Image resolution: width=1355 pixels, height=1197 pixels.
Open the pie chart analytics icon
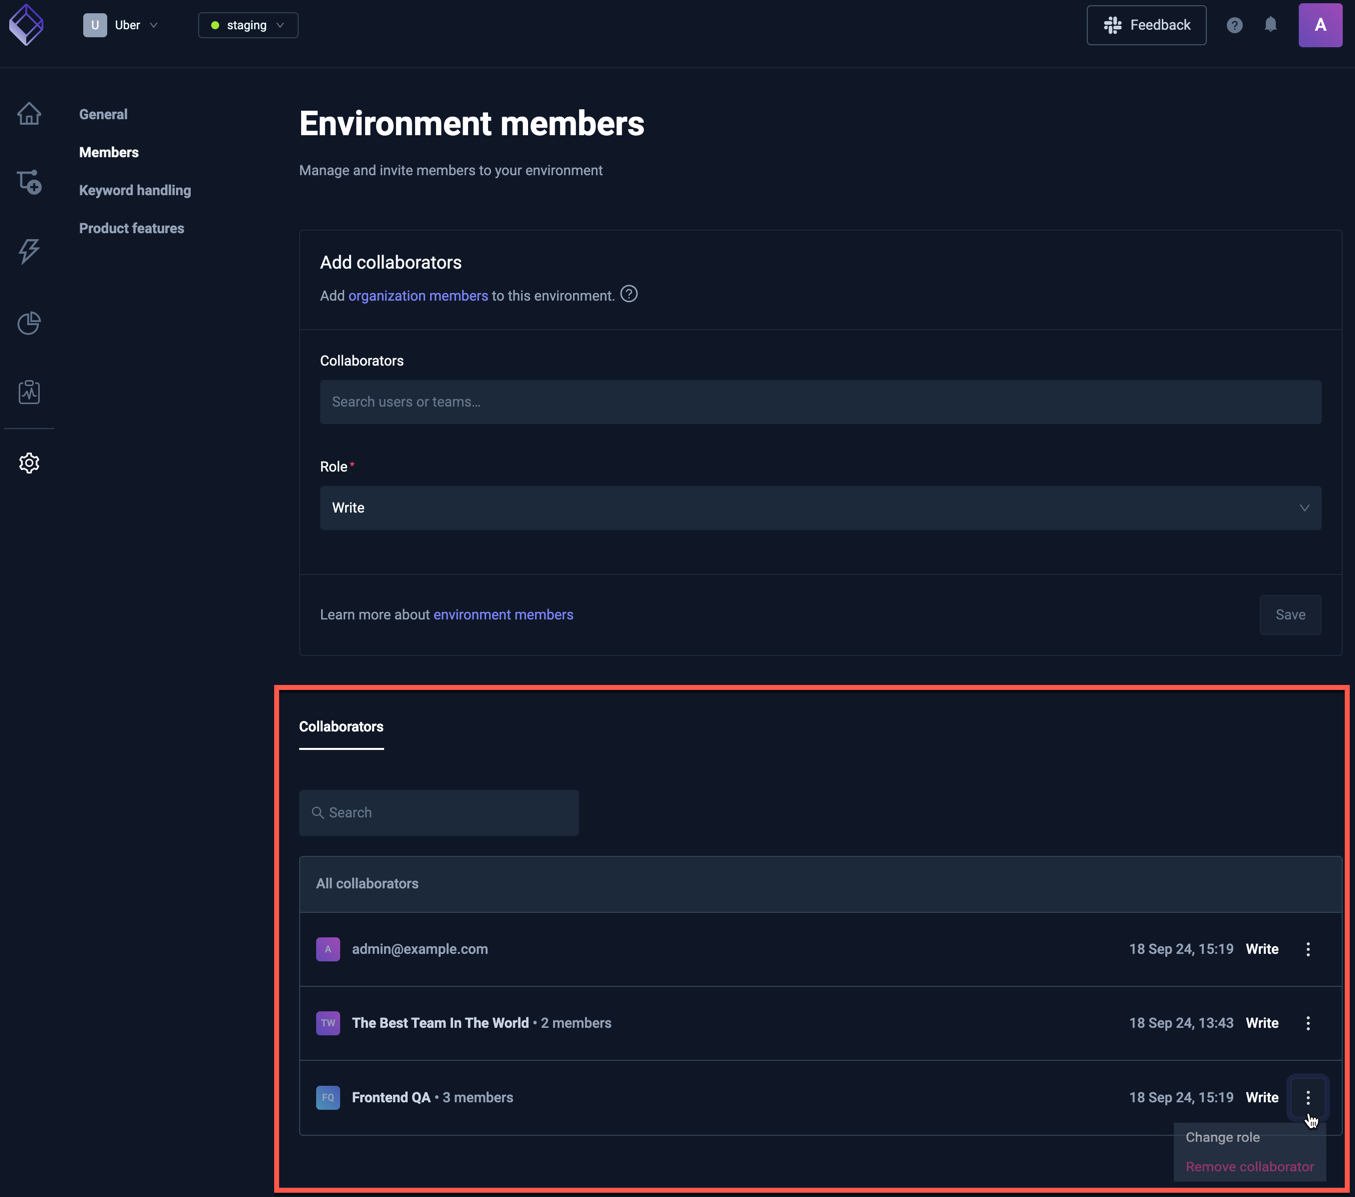click(x=29, y=323)
